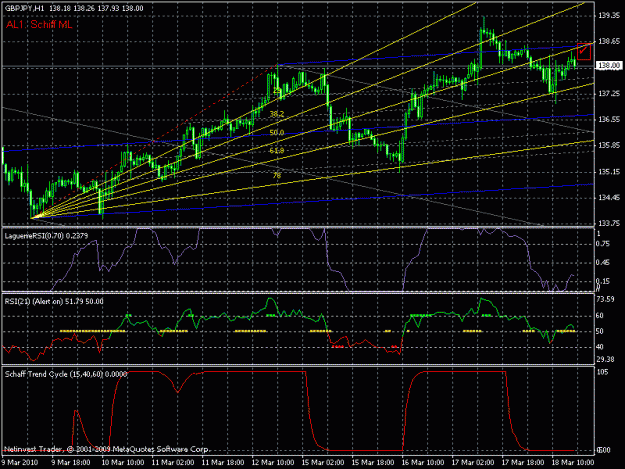Click the "18 Mar 10:00" time label
The height and width of the screenshot is (469, 625).
(573, 463)
